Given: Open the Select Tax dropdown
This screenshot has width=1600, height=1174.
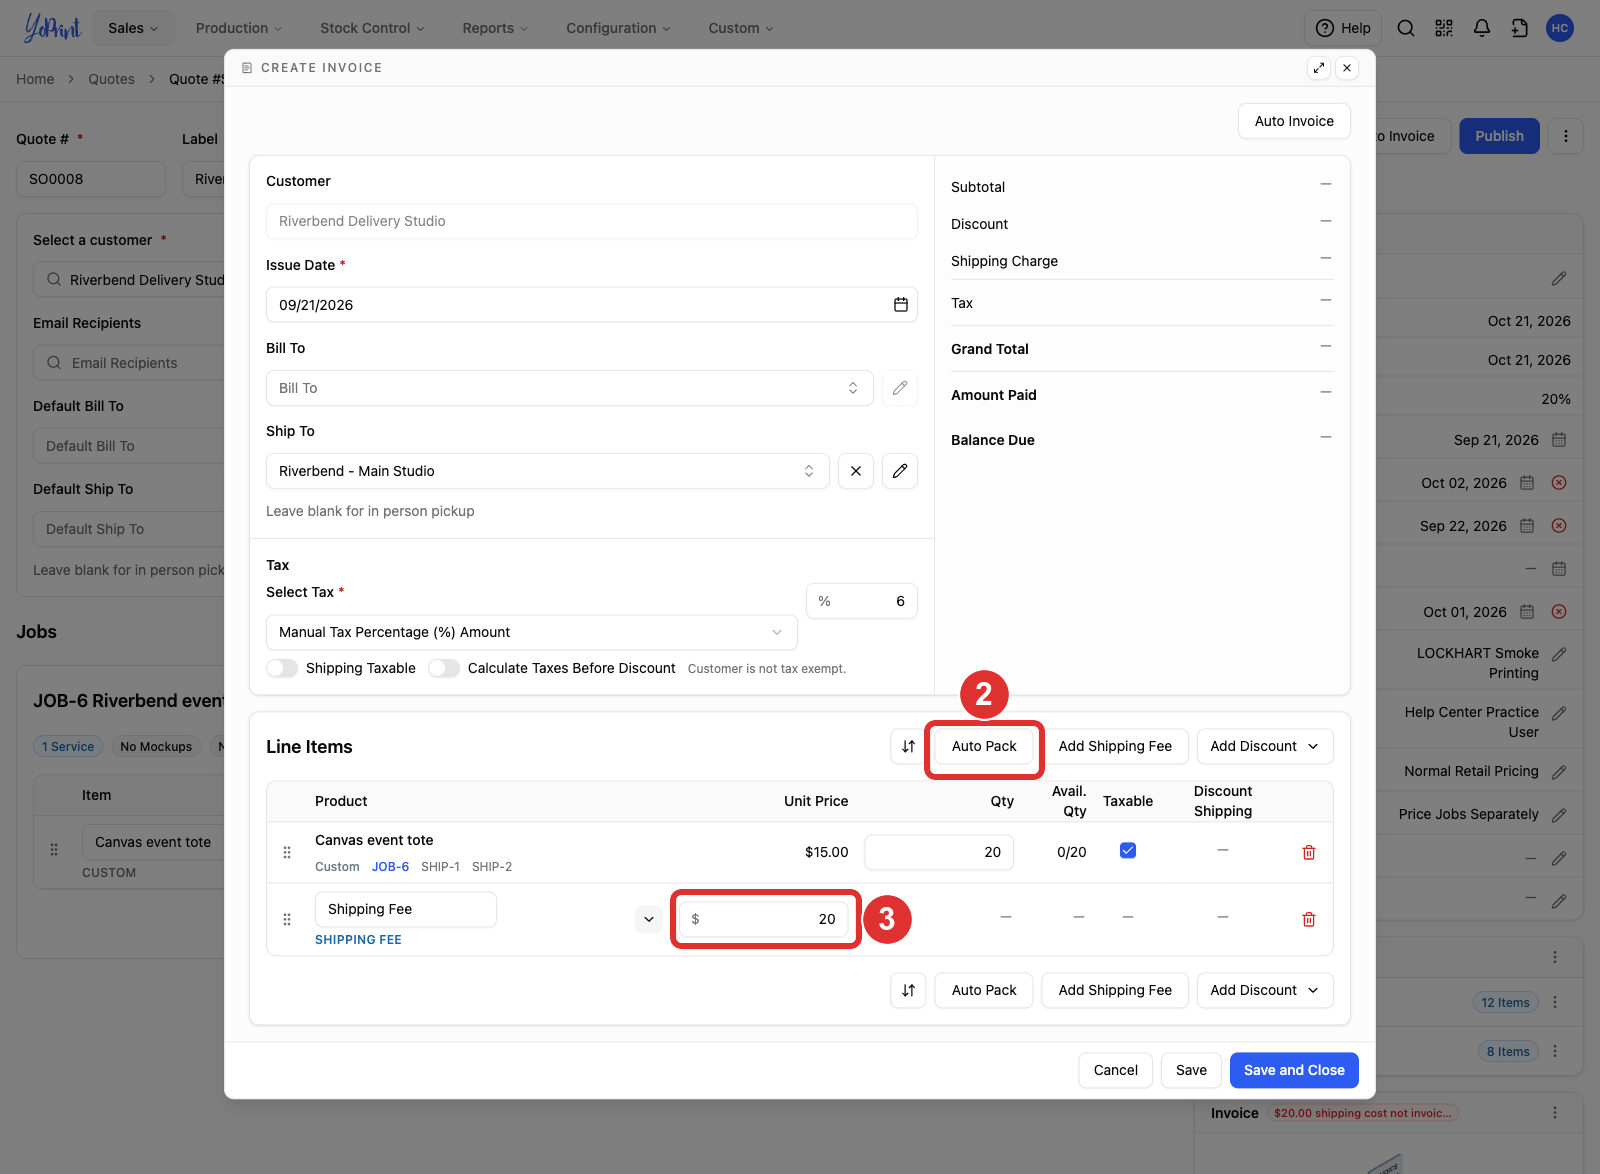Looking at the screenshot, I should pyautogui.click(x=531, y=632).
